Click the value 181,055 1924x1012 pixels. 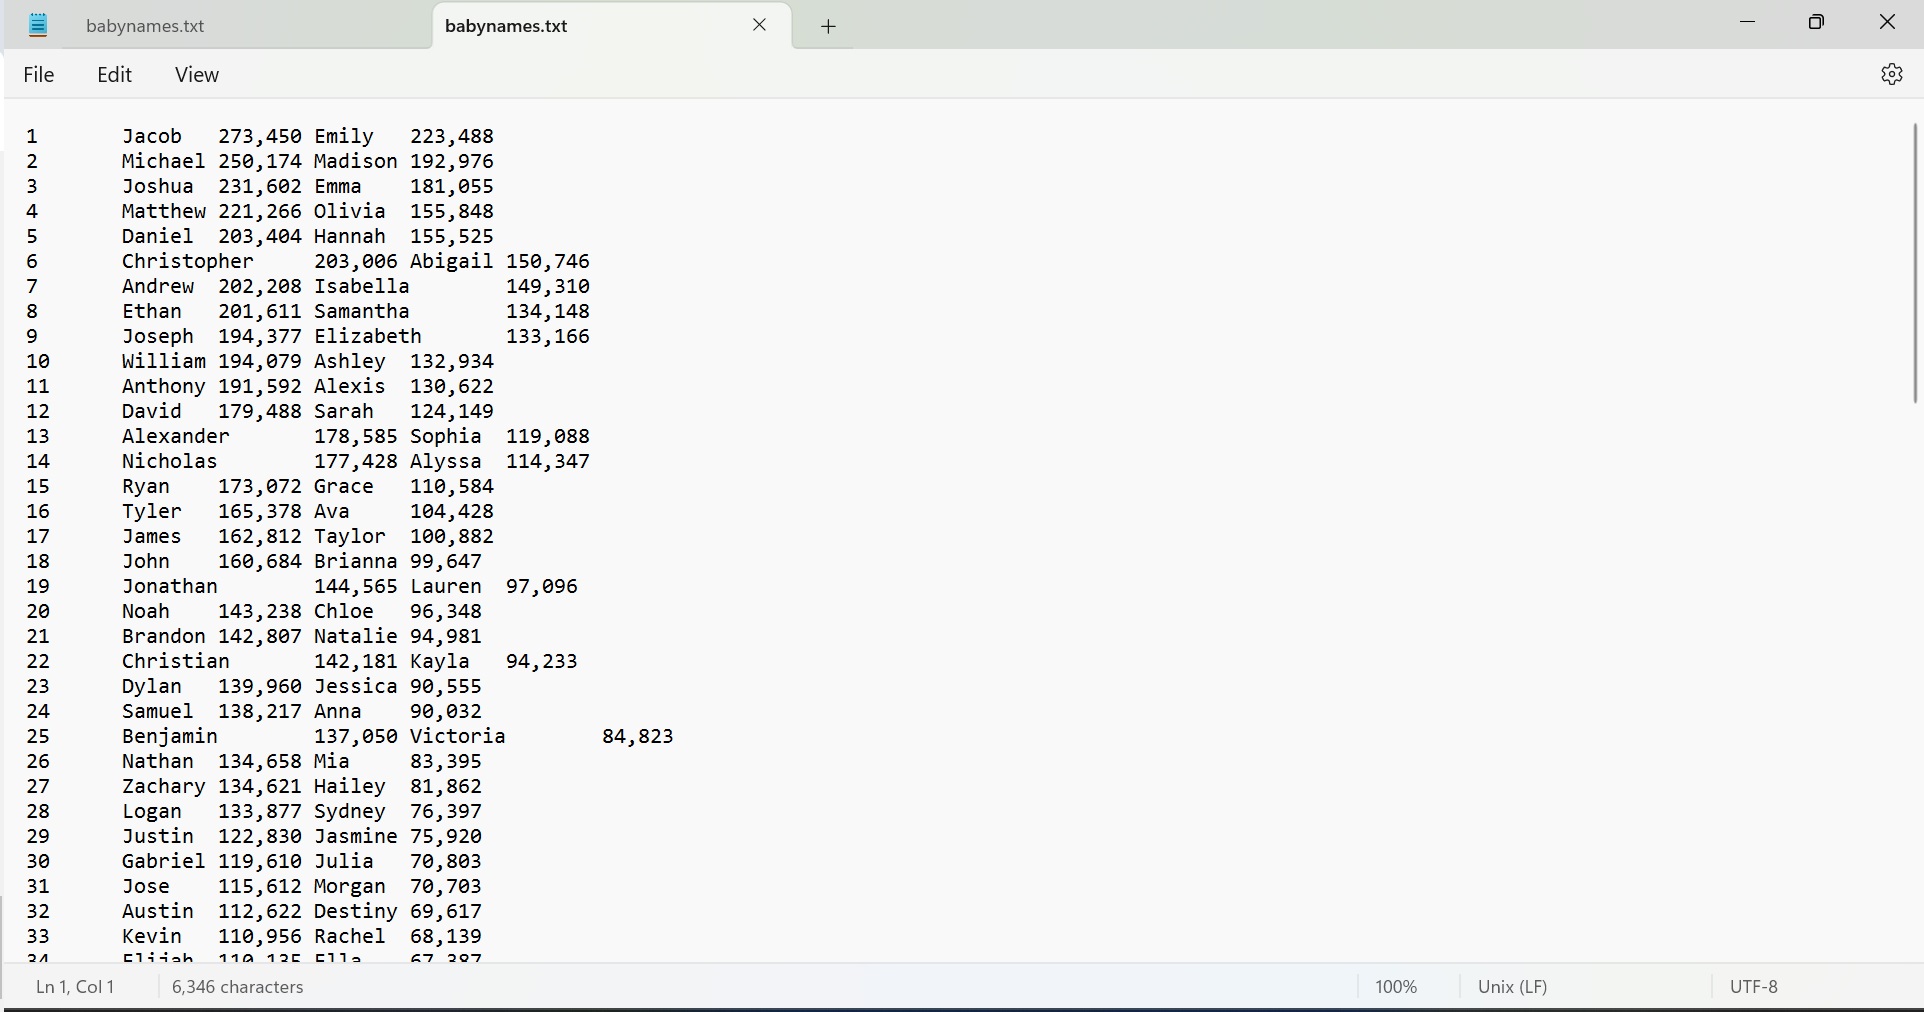tap(452, 186)
